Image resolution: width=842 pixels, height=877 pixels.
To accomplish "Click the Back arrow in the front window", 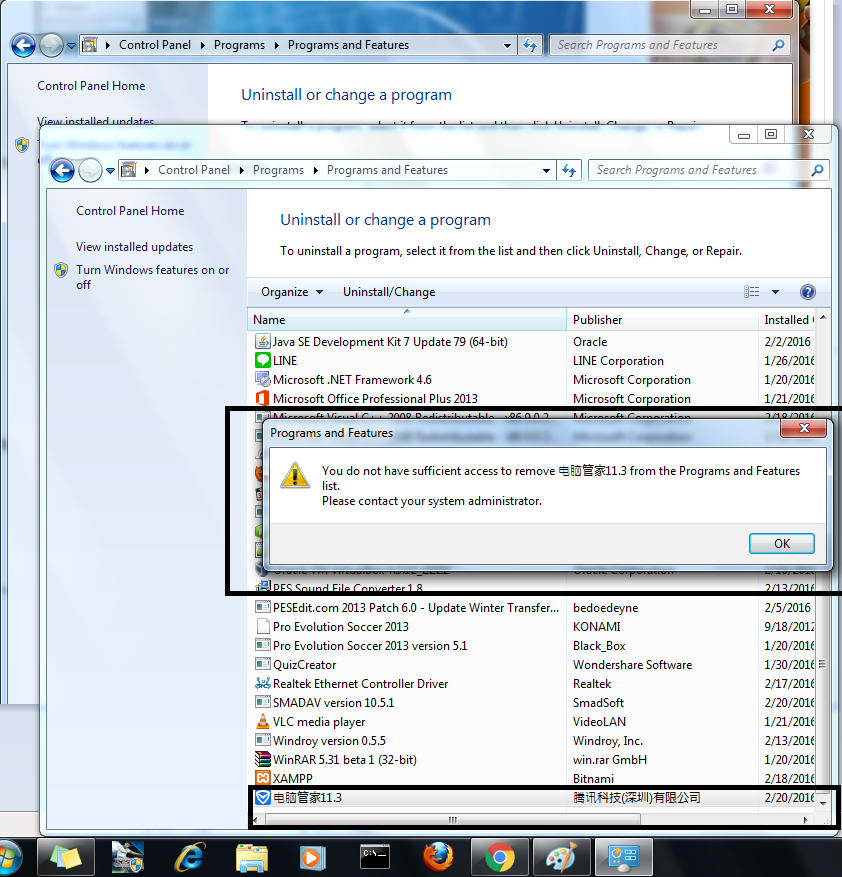I will pyautogui.click(x=62, y=170).
